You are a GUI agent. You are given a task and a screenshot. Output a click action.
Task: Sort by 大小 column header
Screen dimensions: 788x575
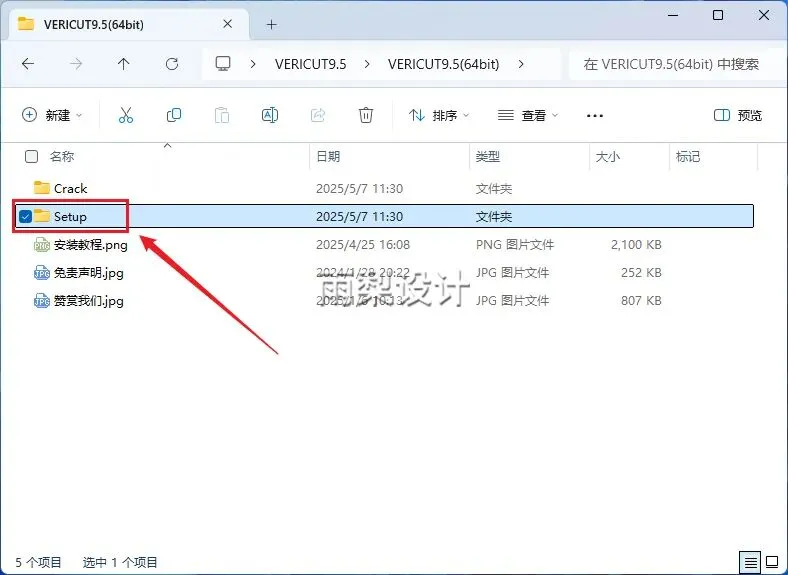point(608,156)
